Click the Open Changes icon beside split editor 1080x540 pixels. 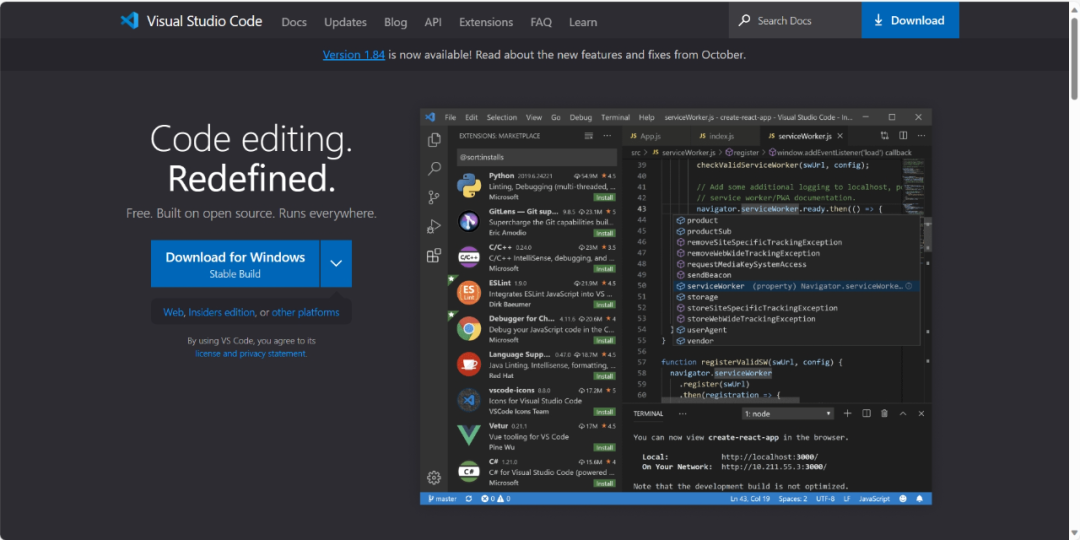(x=885, y=136)
